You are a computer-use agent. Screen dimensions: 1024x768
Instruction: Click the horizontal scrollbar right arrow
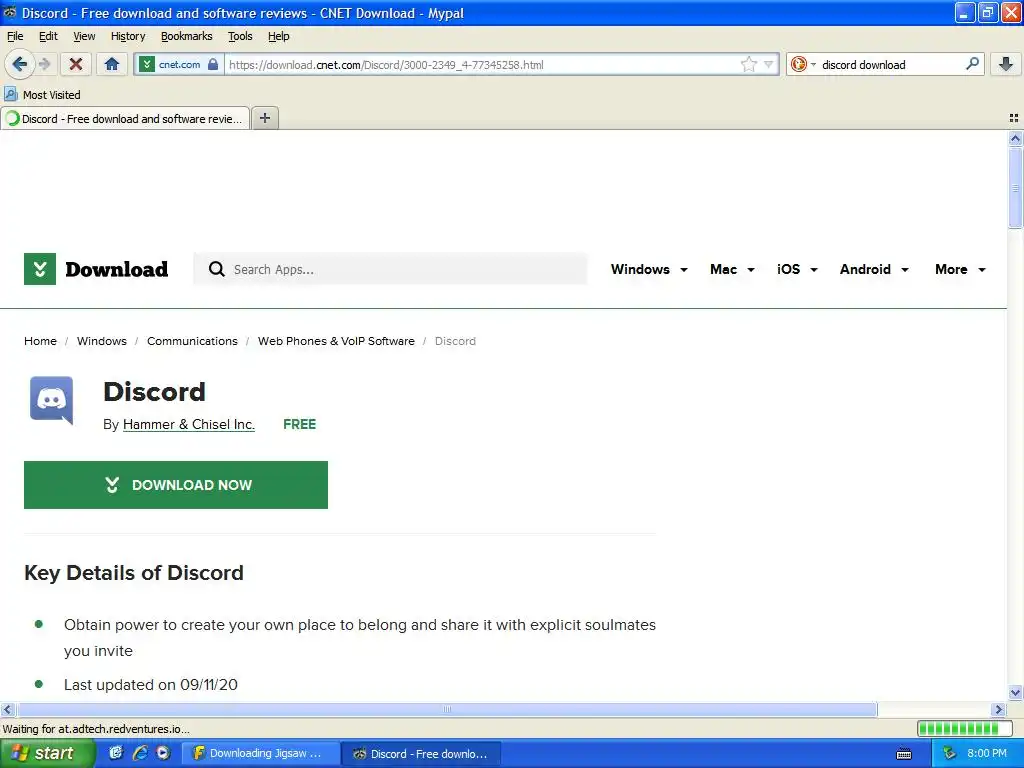click(999, 709)
